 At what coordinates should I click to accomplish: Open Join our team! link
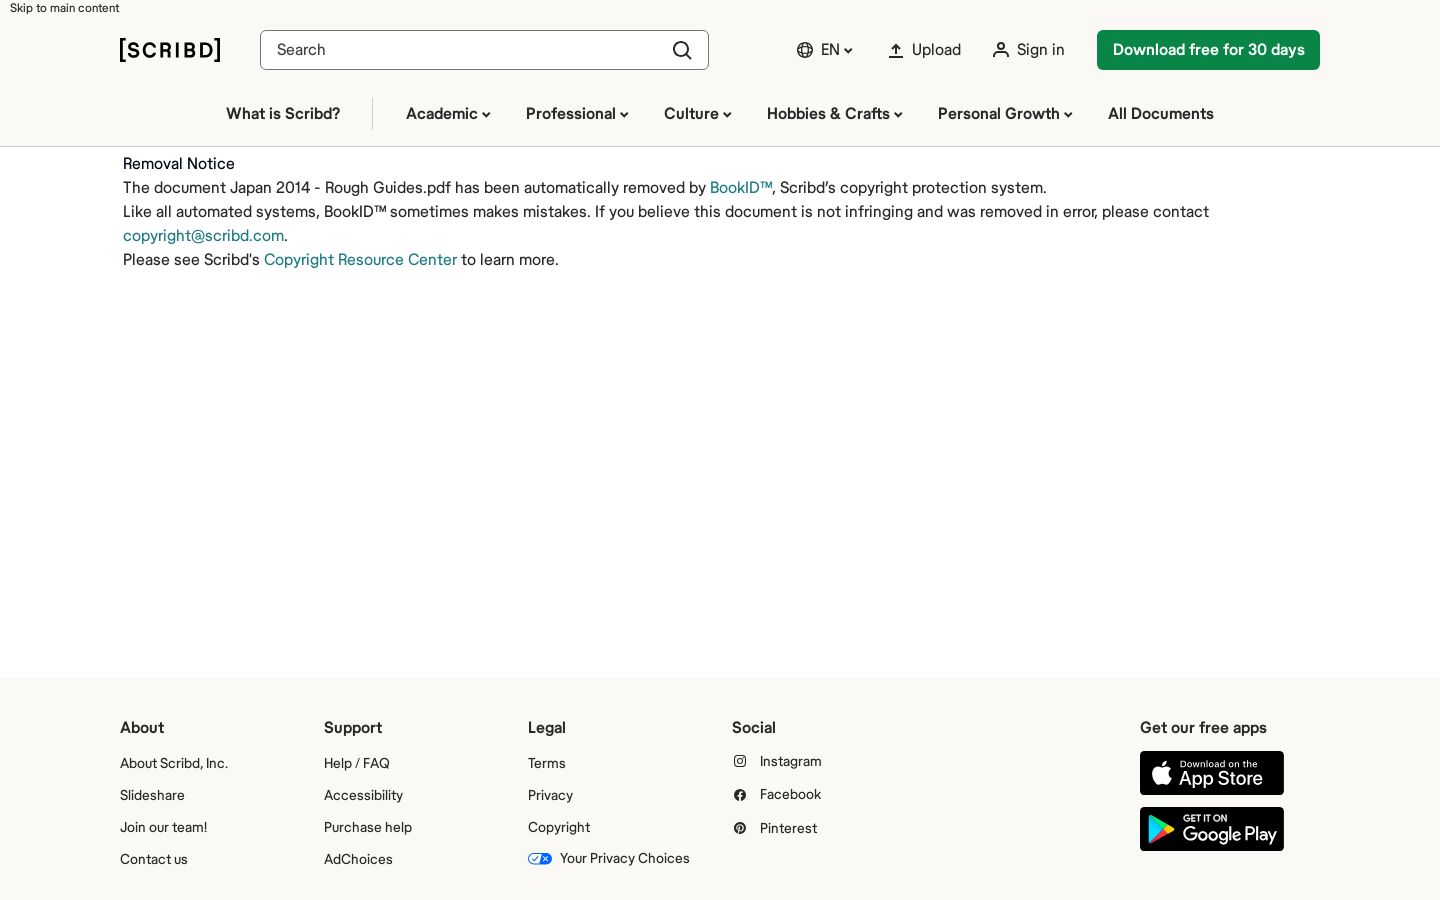(164, 827)
